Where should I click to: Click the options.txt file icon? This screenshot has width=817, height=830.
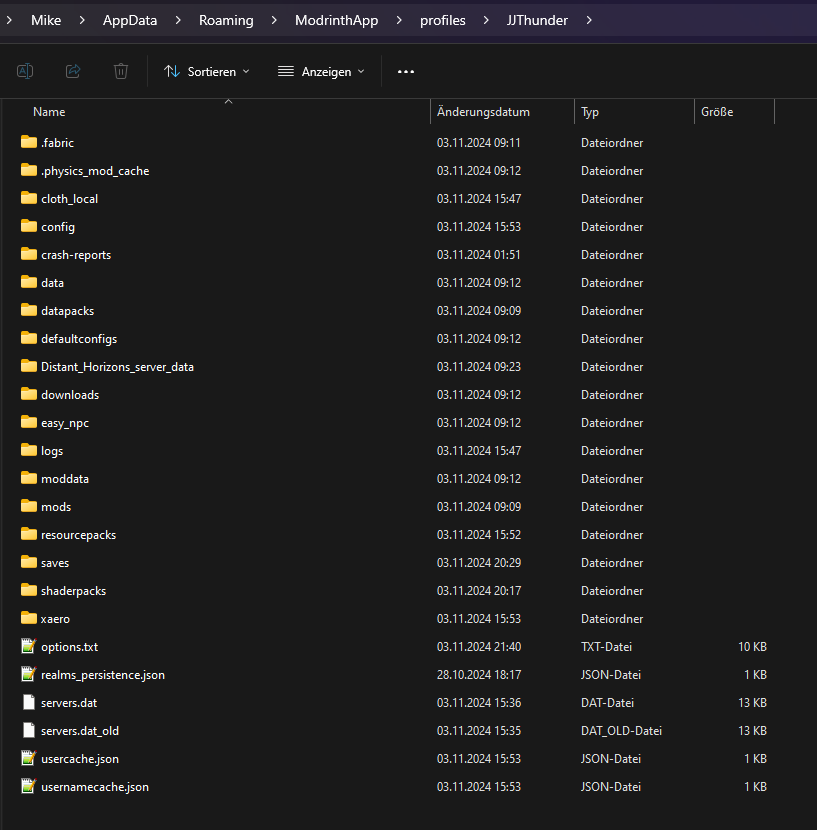click(28, 647)
